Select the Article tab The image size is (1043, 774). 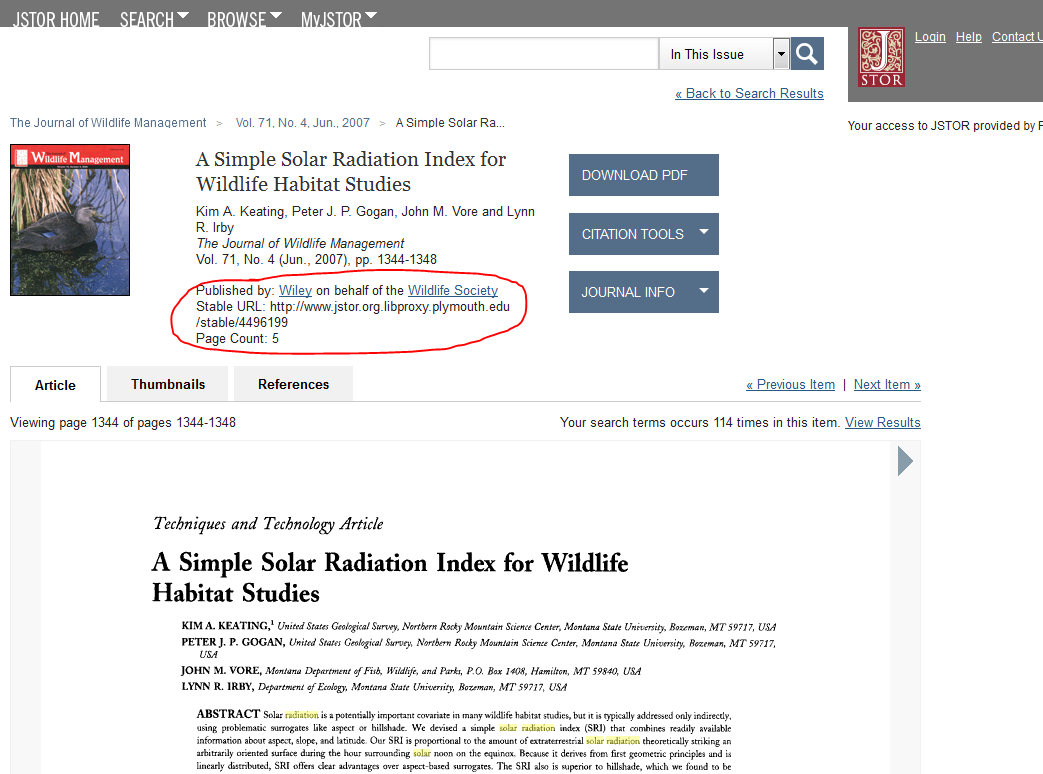[55, 384]
